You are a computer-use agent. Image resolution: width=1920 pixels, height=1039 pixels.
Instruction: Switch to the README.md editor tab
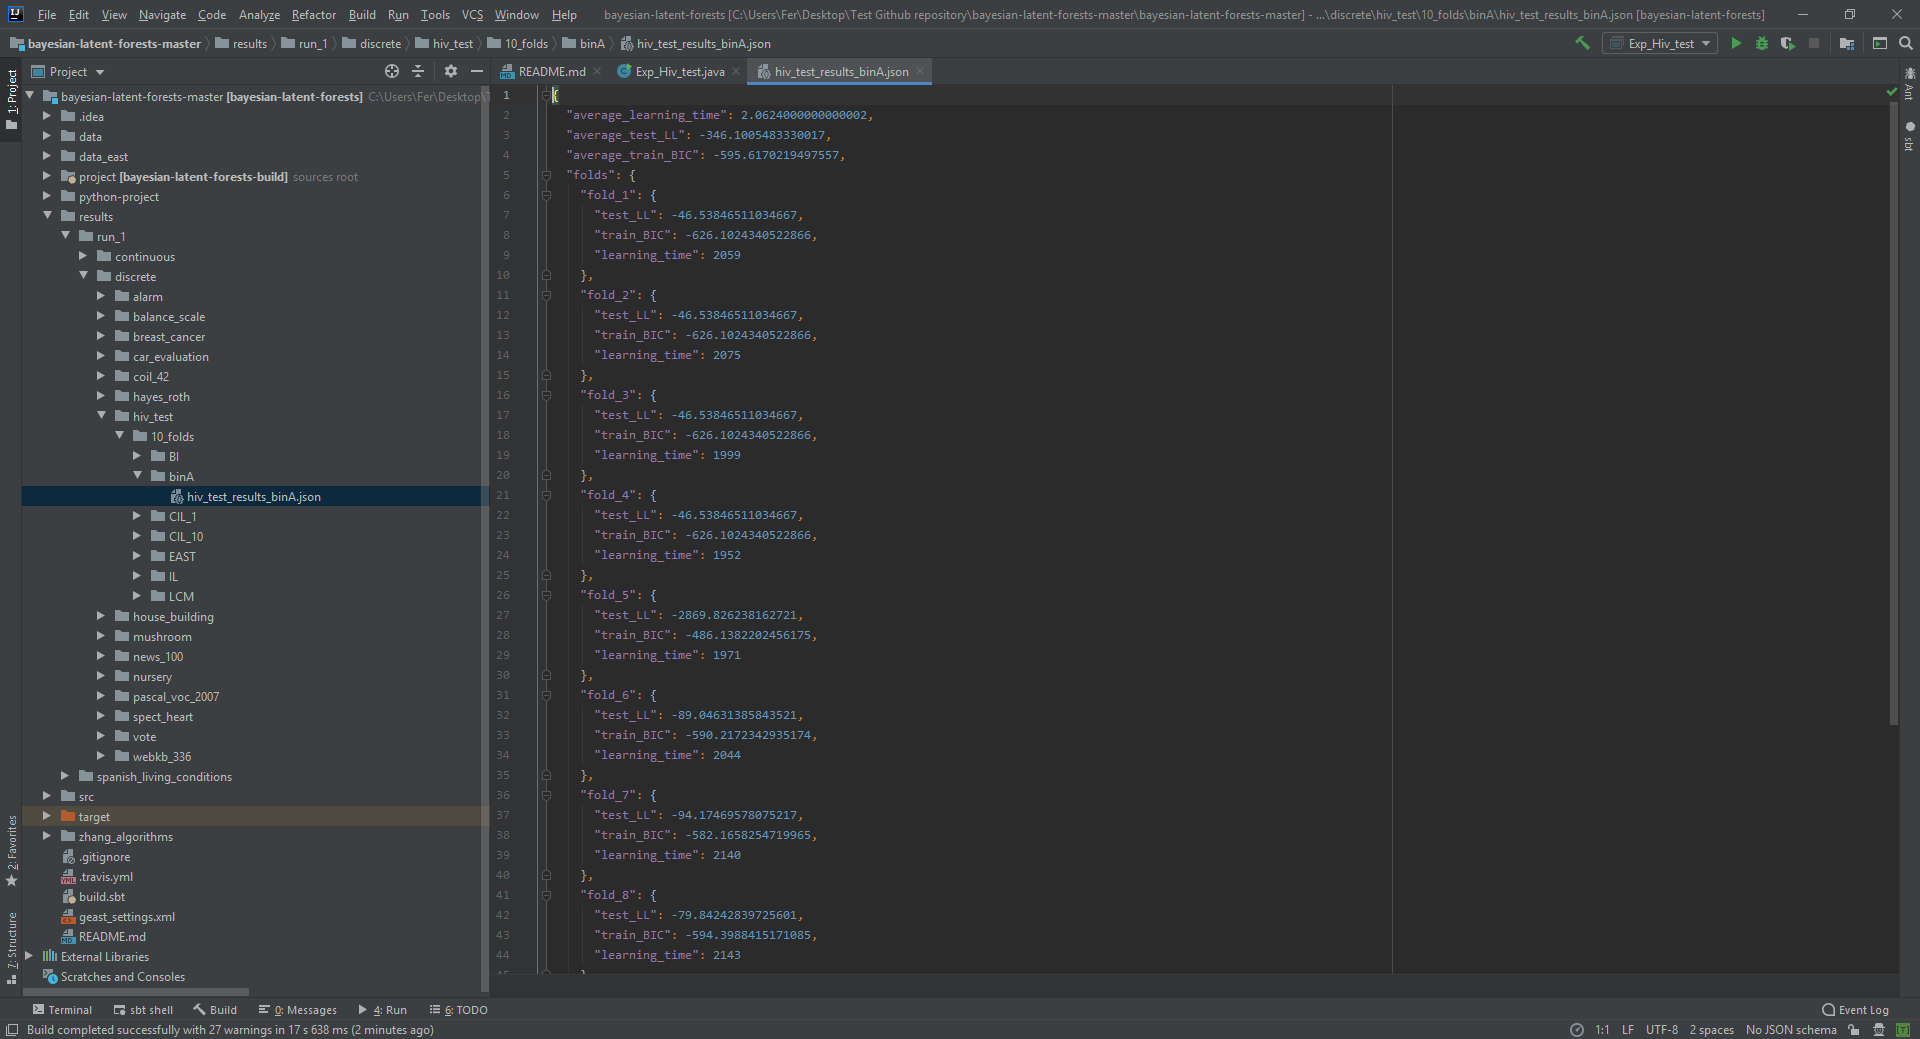point(551,71)
